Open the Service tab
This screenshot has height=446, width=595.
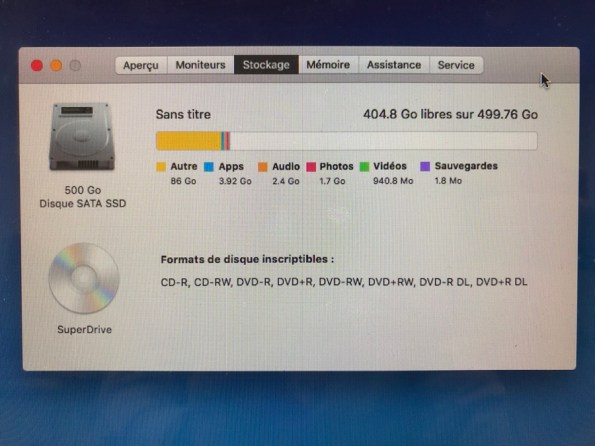click(x=456, y=65)
